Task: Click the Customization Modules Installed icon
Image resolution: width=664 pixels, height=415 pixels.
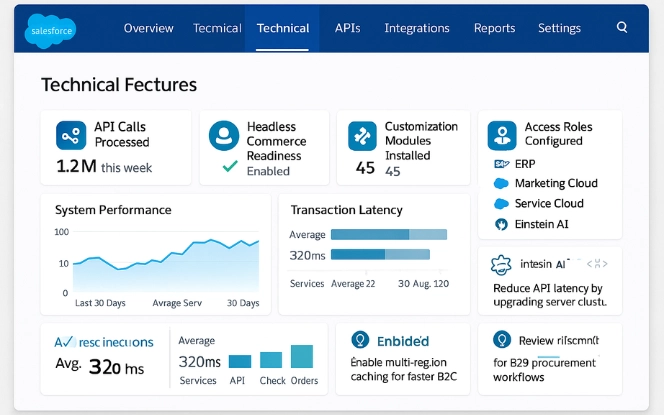Action: [x=361, y=135]
